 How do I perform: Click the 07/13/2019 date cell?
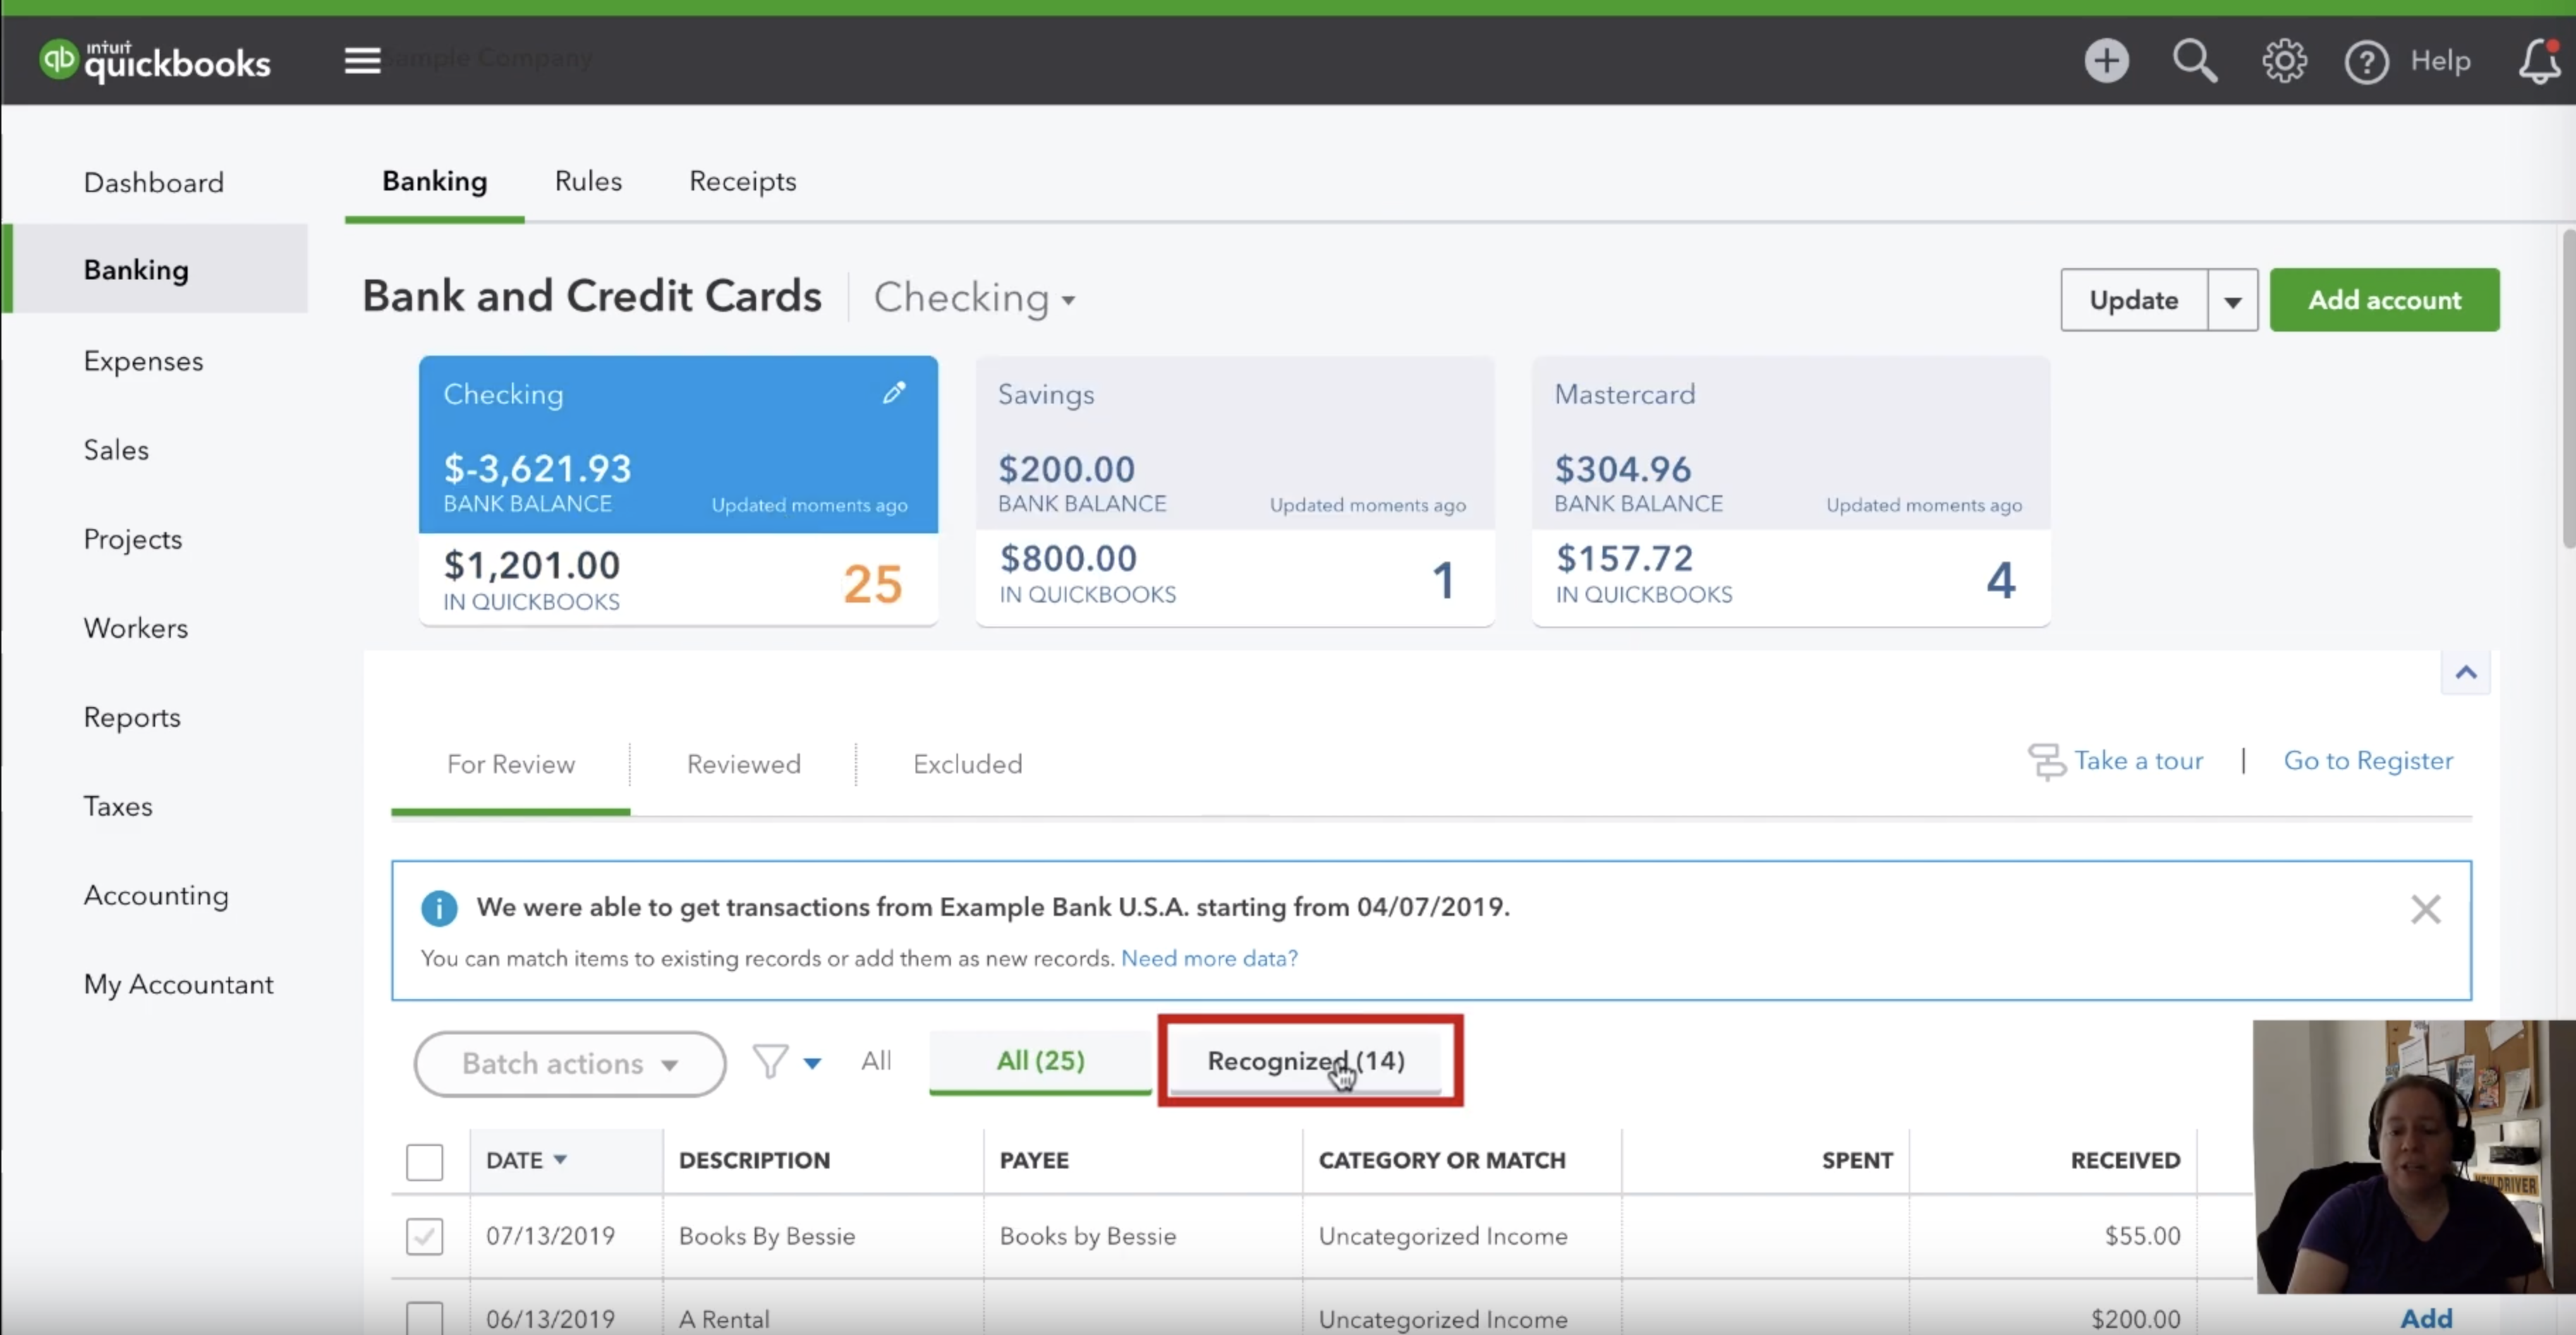[x=550, y=1236]
